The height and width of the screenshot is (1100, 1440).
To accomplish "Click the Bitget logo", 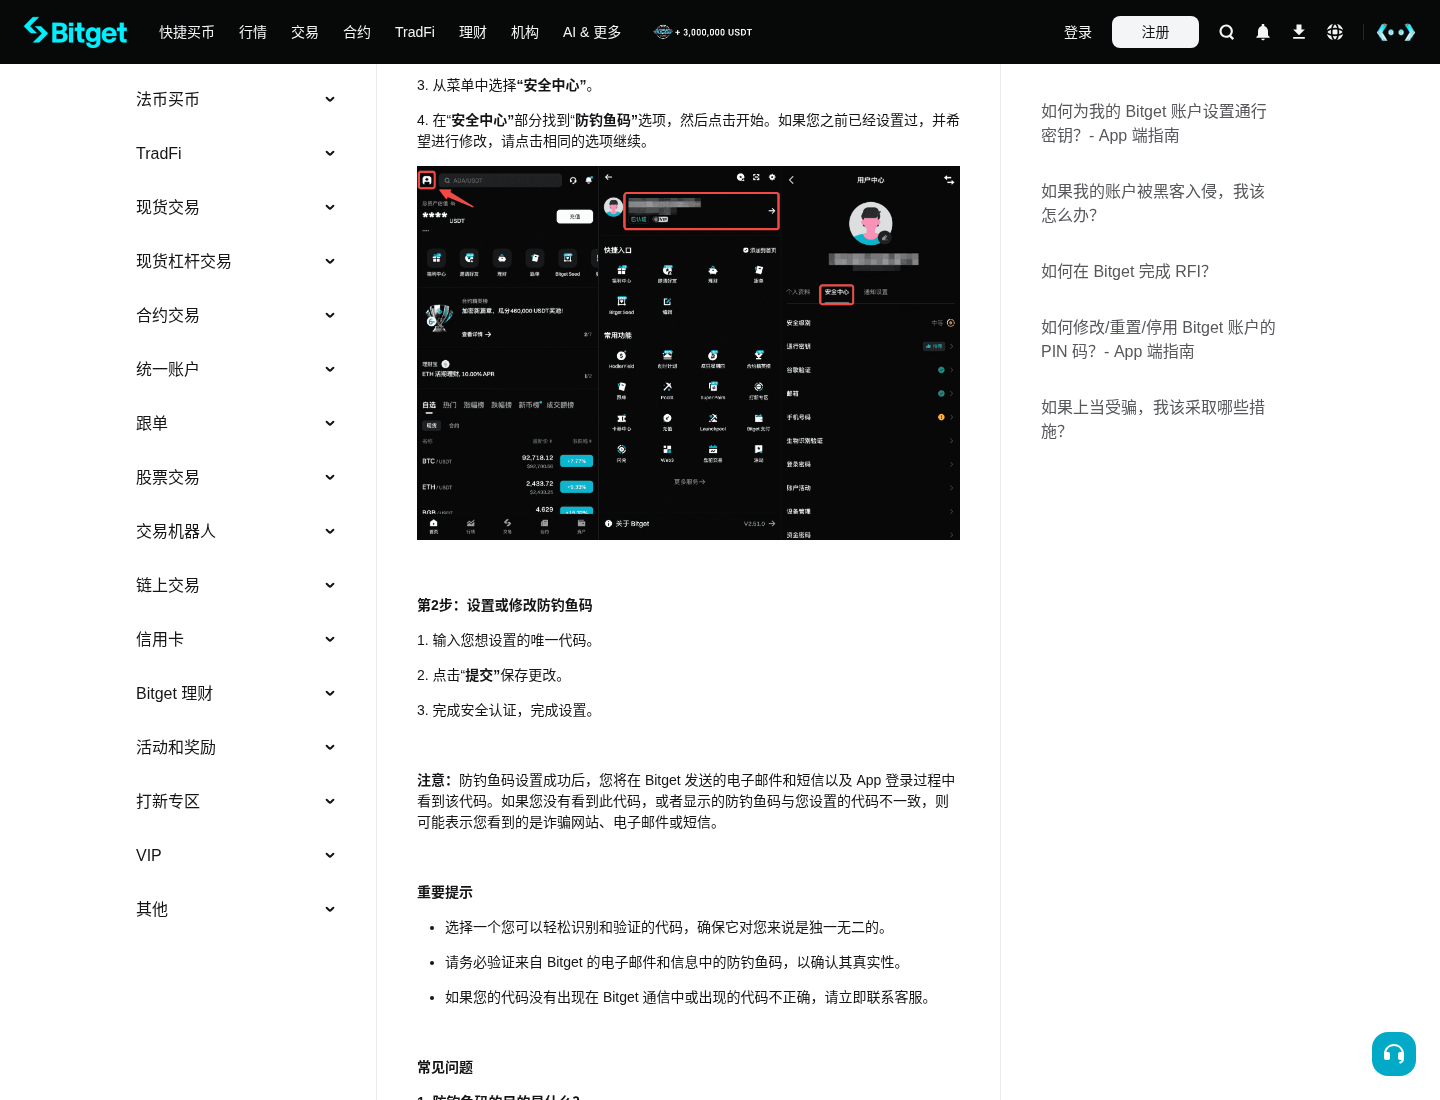I will [76, 32].
